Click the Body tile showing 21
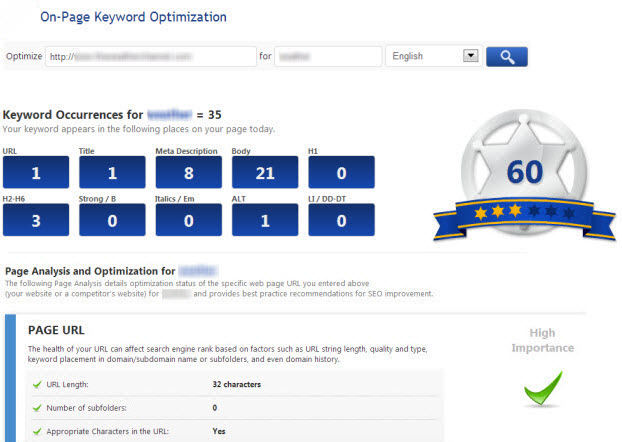 click(266, 173)
